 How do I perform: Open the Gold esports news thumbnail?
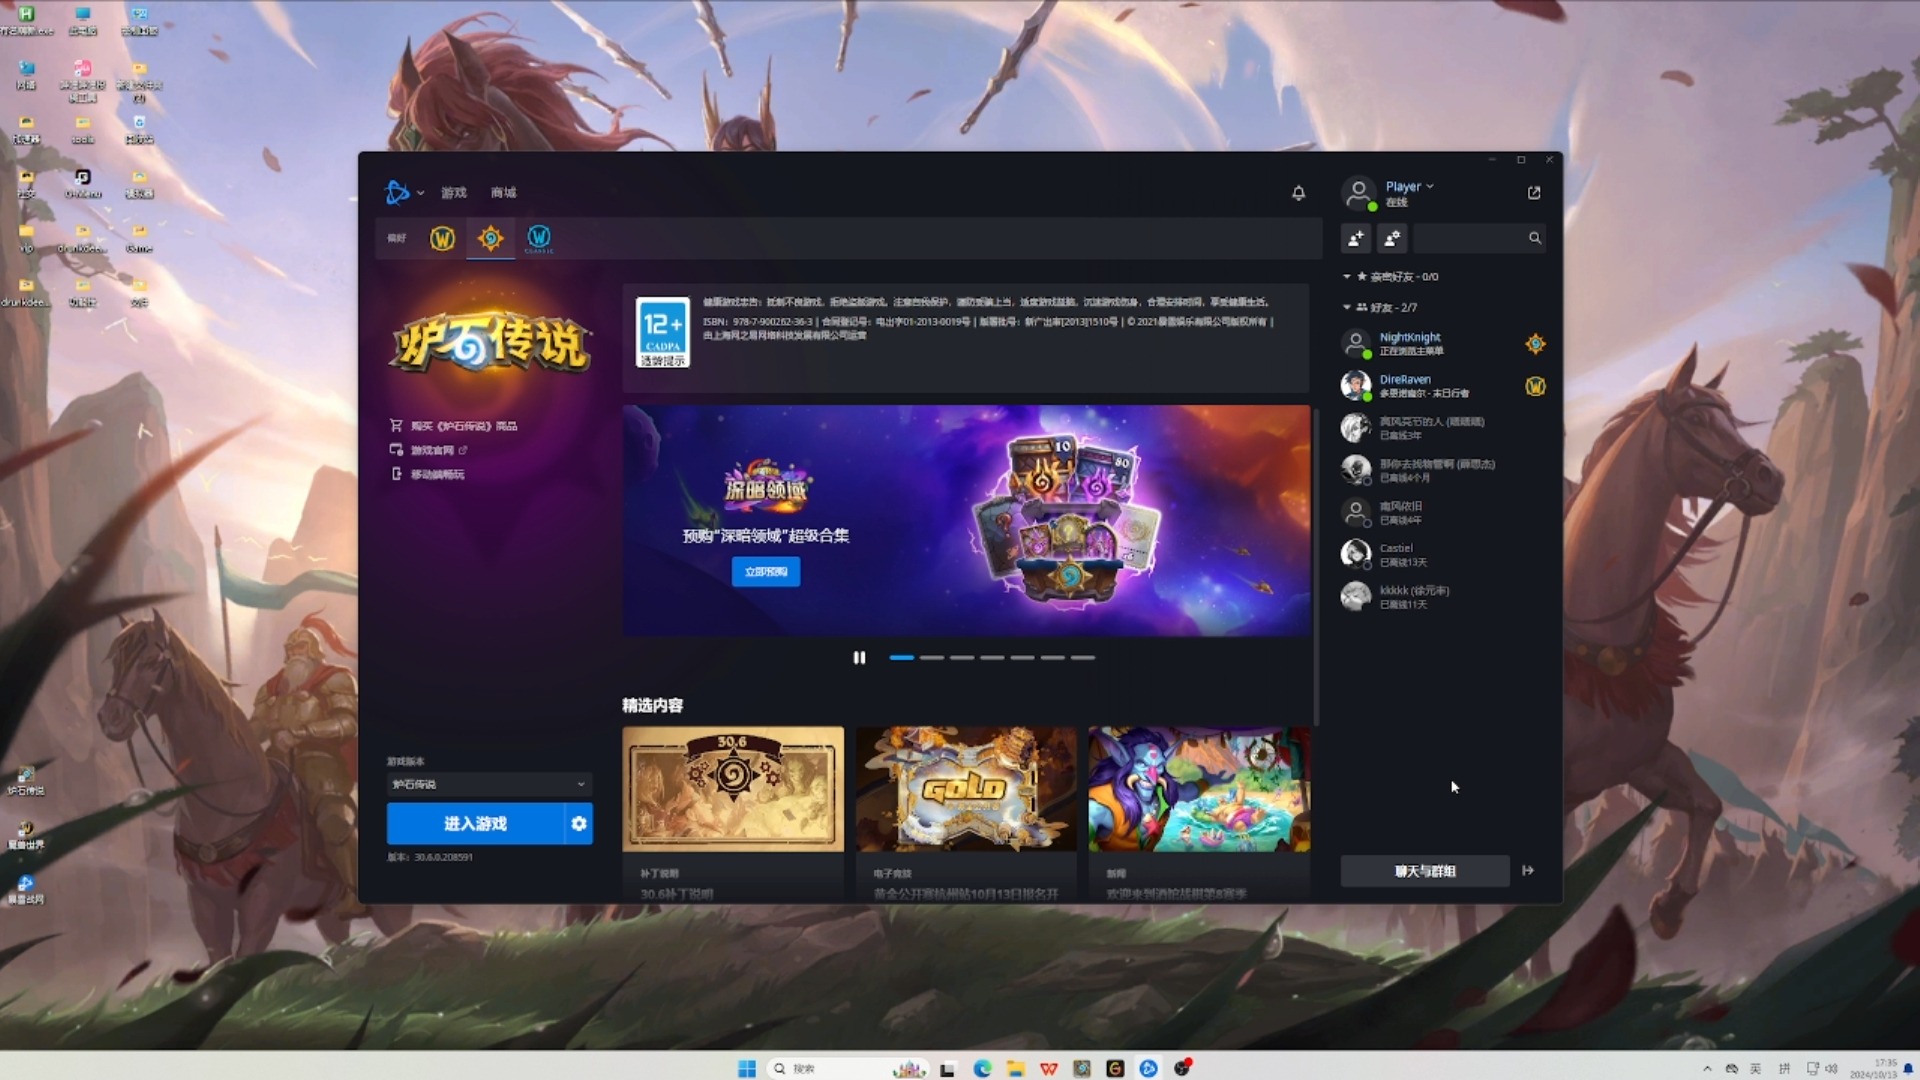click(x=966, y=789)
